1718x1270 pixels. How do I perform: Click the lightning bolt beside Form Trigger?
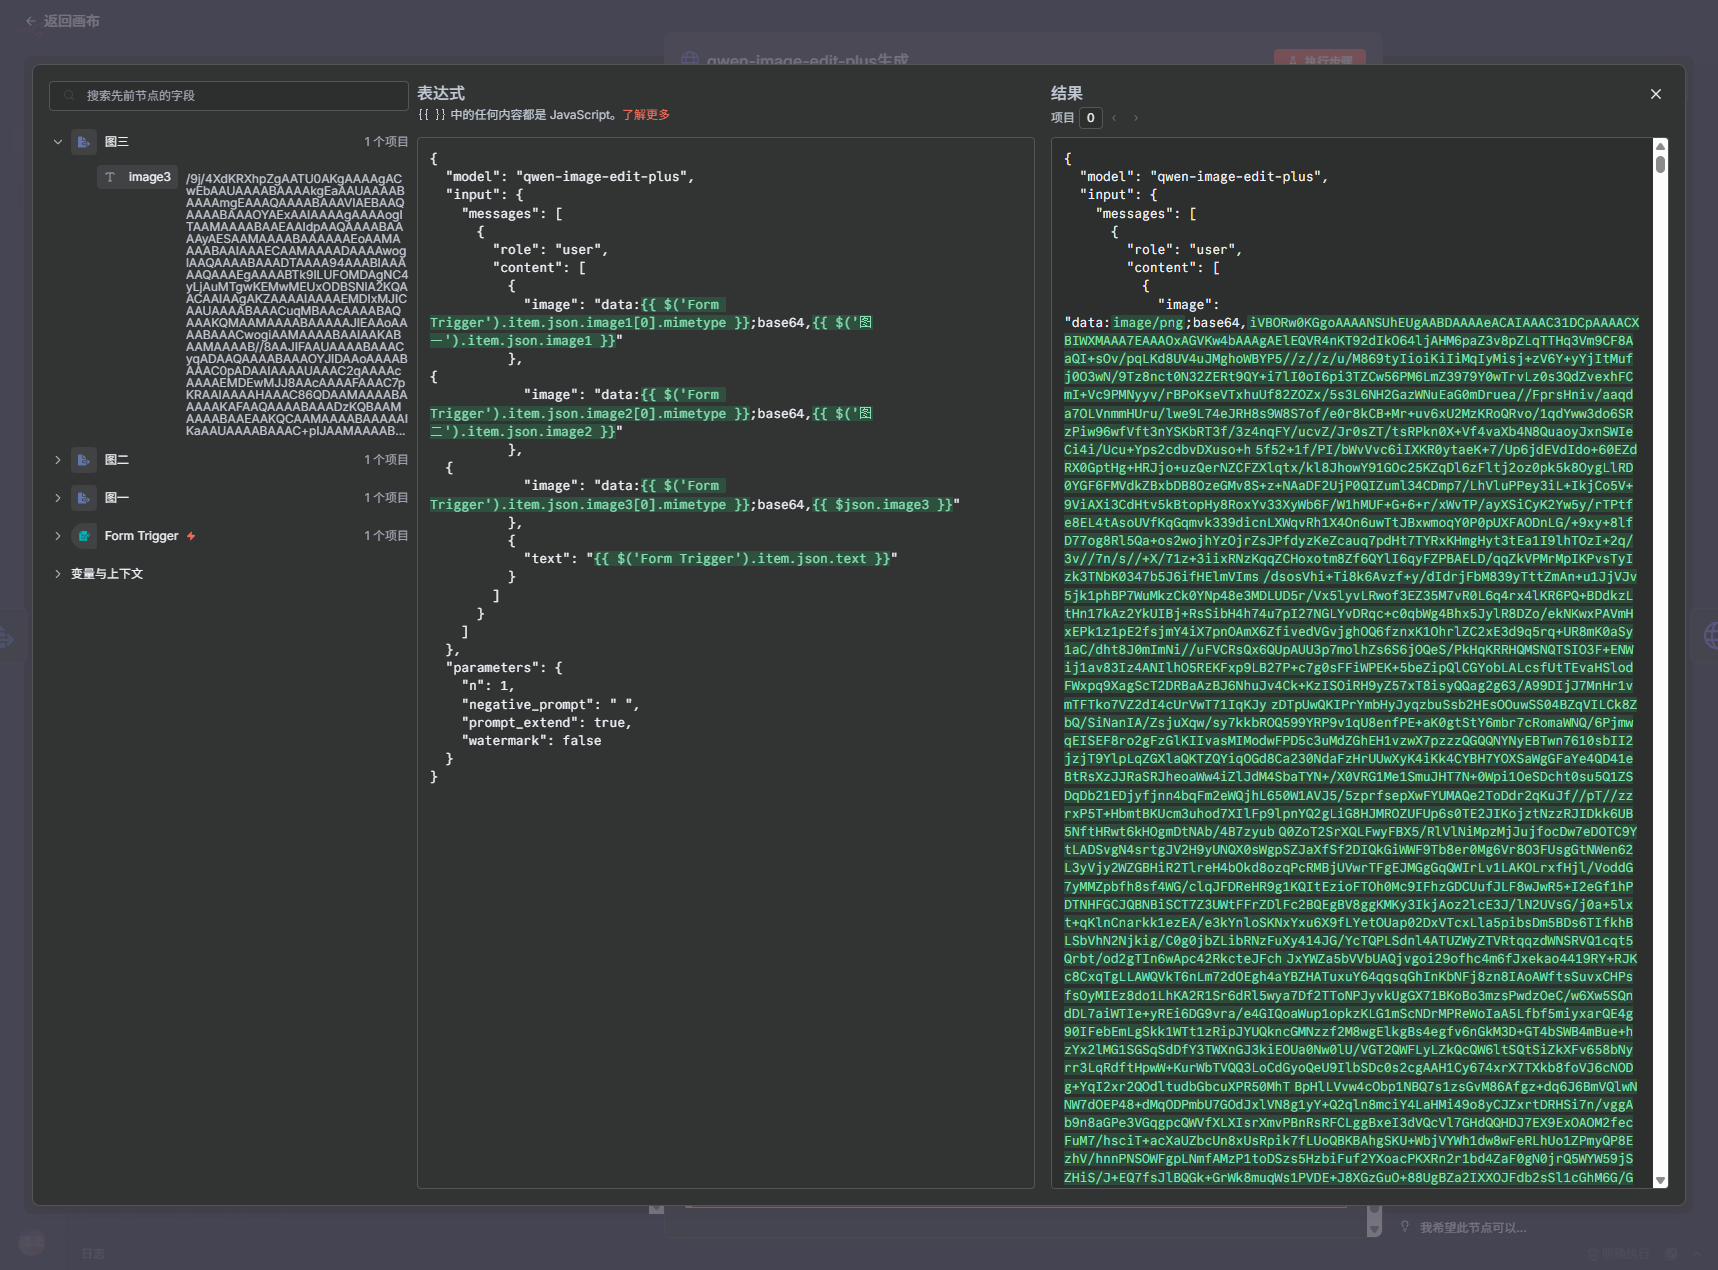point(191,536)
